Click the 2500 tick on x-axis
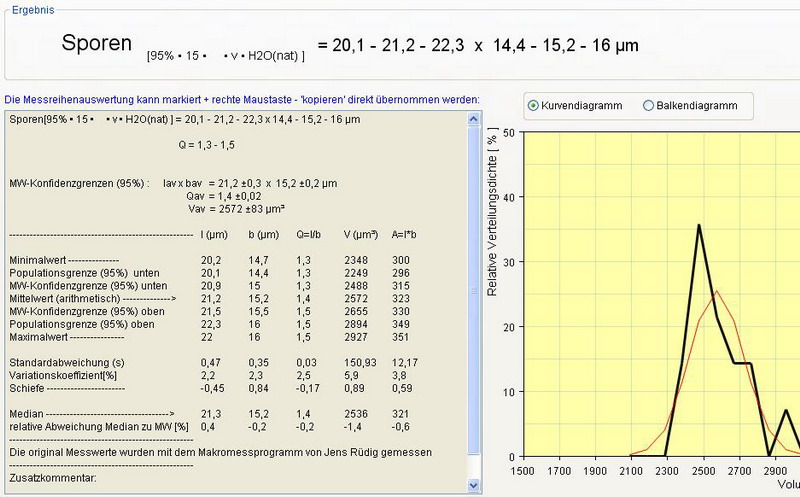 [x=702, y=471]
